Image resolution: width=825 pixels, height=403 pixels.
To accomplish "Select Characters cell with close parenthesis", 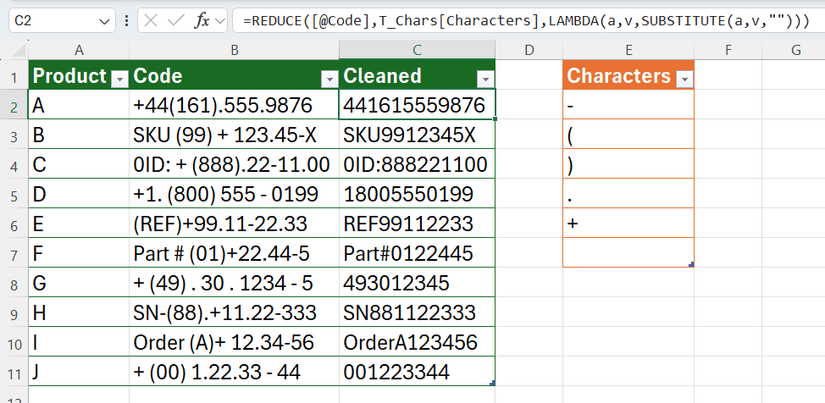I will click(628, 164).
